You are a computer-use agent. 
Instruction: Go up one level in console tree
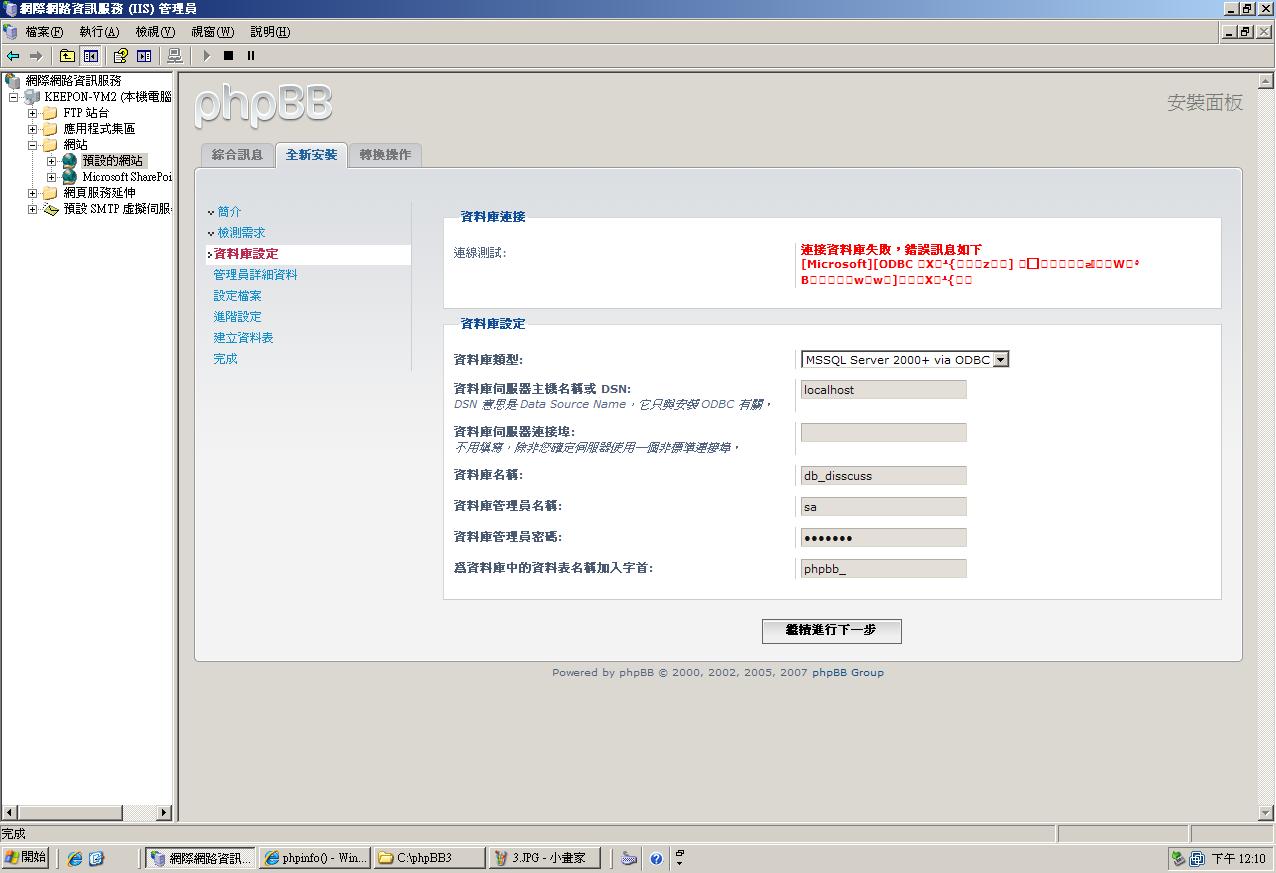click(67, 56)
